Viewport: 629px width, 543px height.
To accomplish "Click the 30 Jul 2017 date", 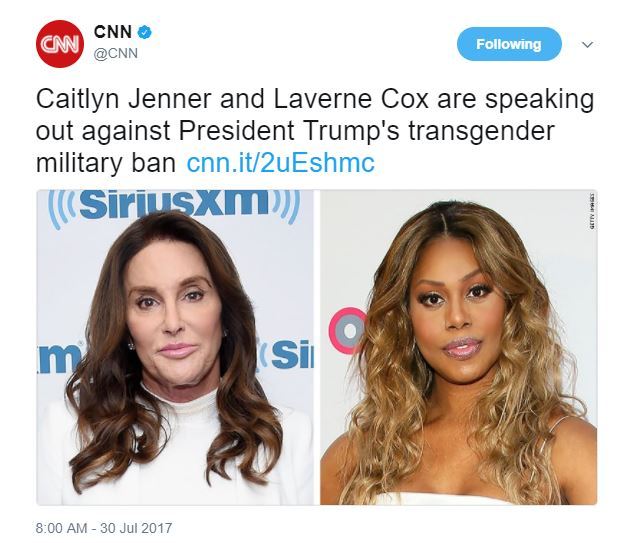I will pyautogui.click(x=136, y=528).
